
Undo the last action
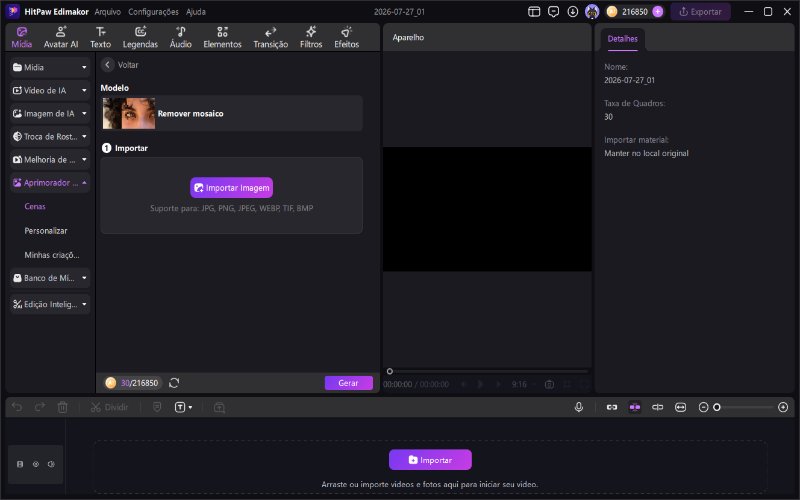(x=17, y=407)
